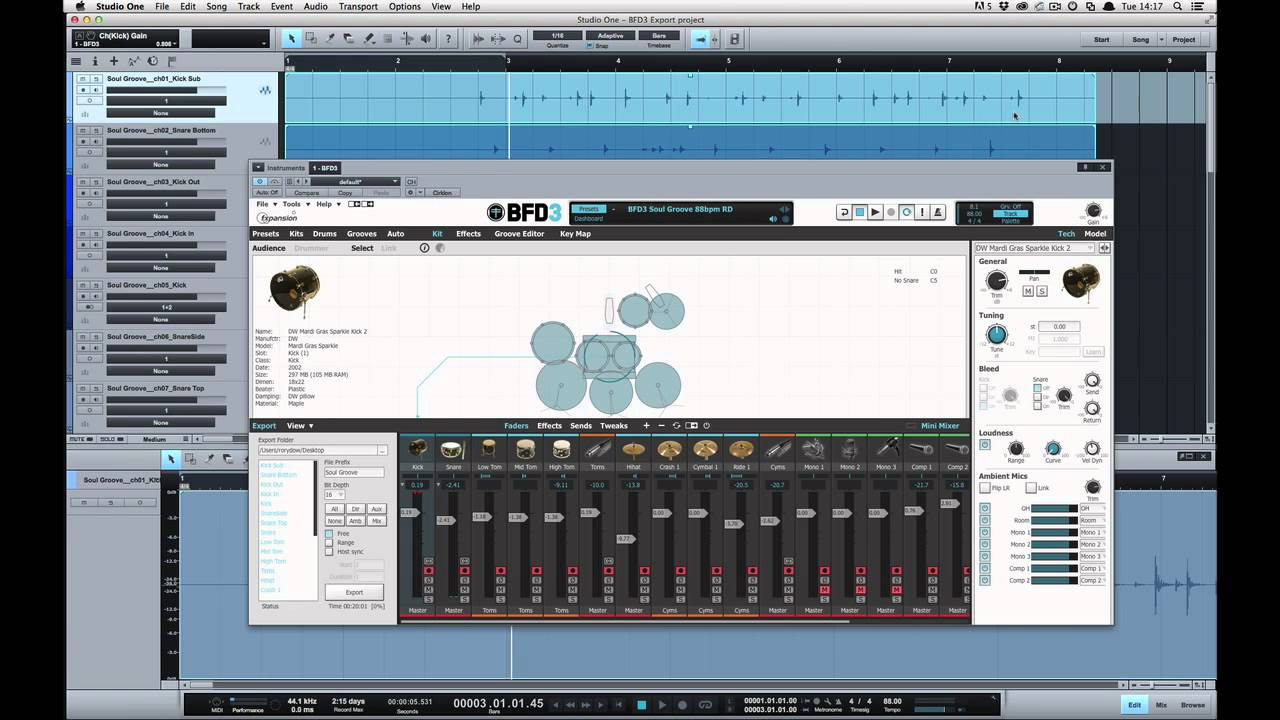Switch to the Key Map tab

click(575, 234)
